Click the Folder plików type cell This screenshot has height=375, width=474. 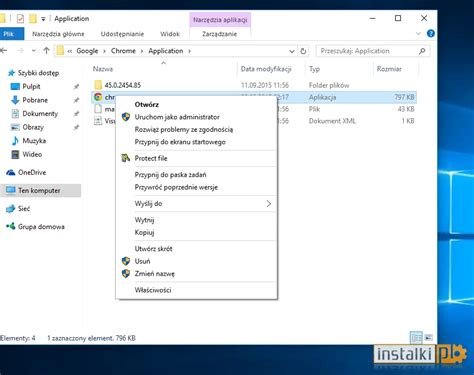(329, 85)
